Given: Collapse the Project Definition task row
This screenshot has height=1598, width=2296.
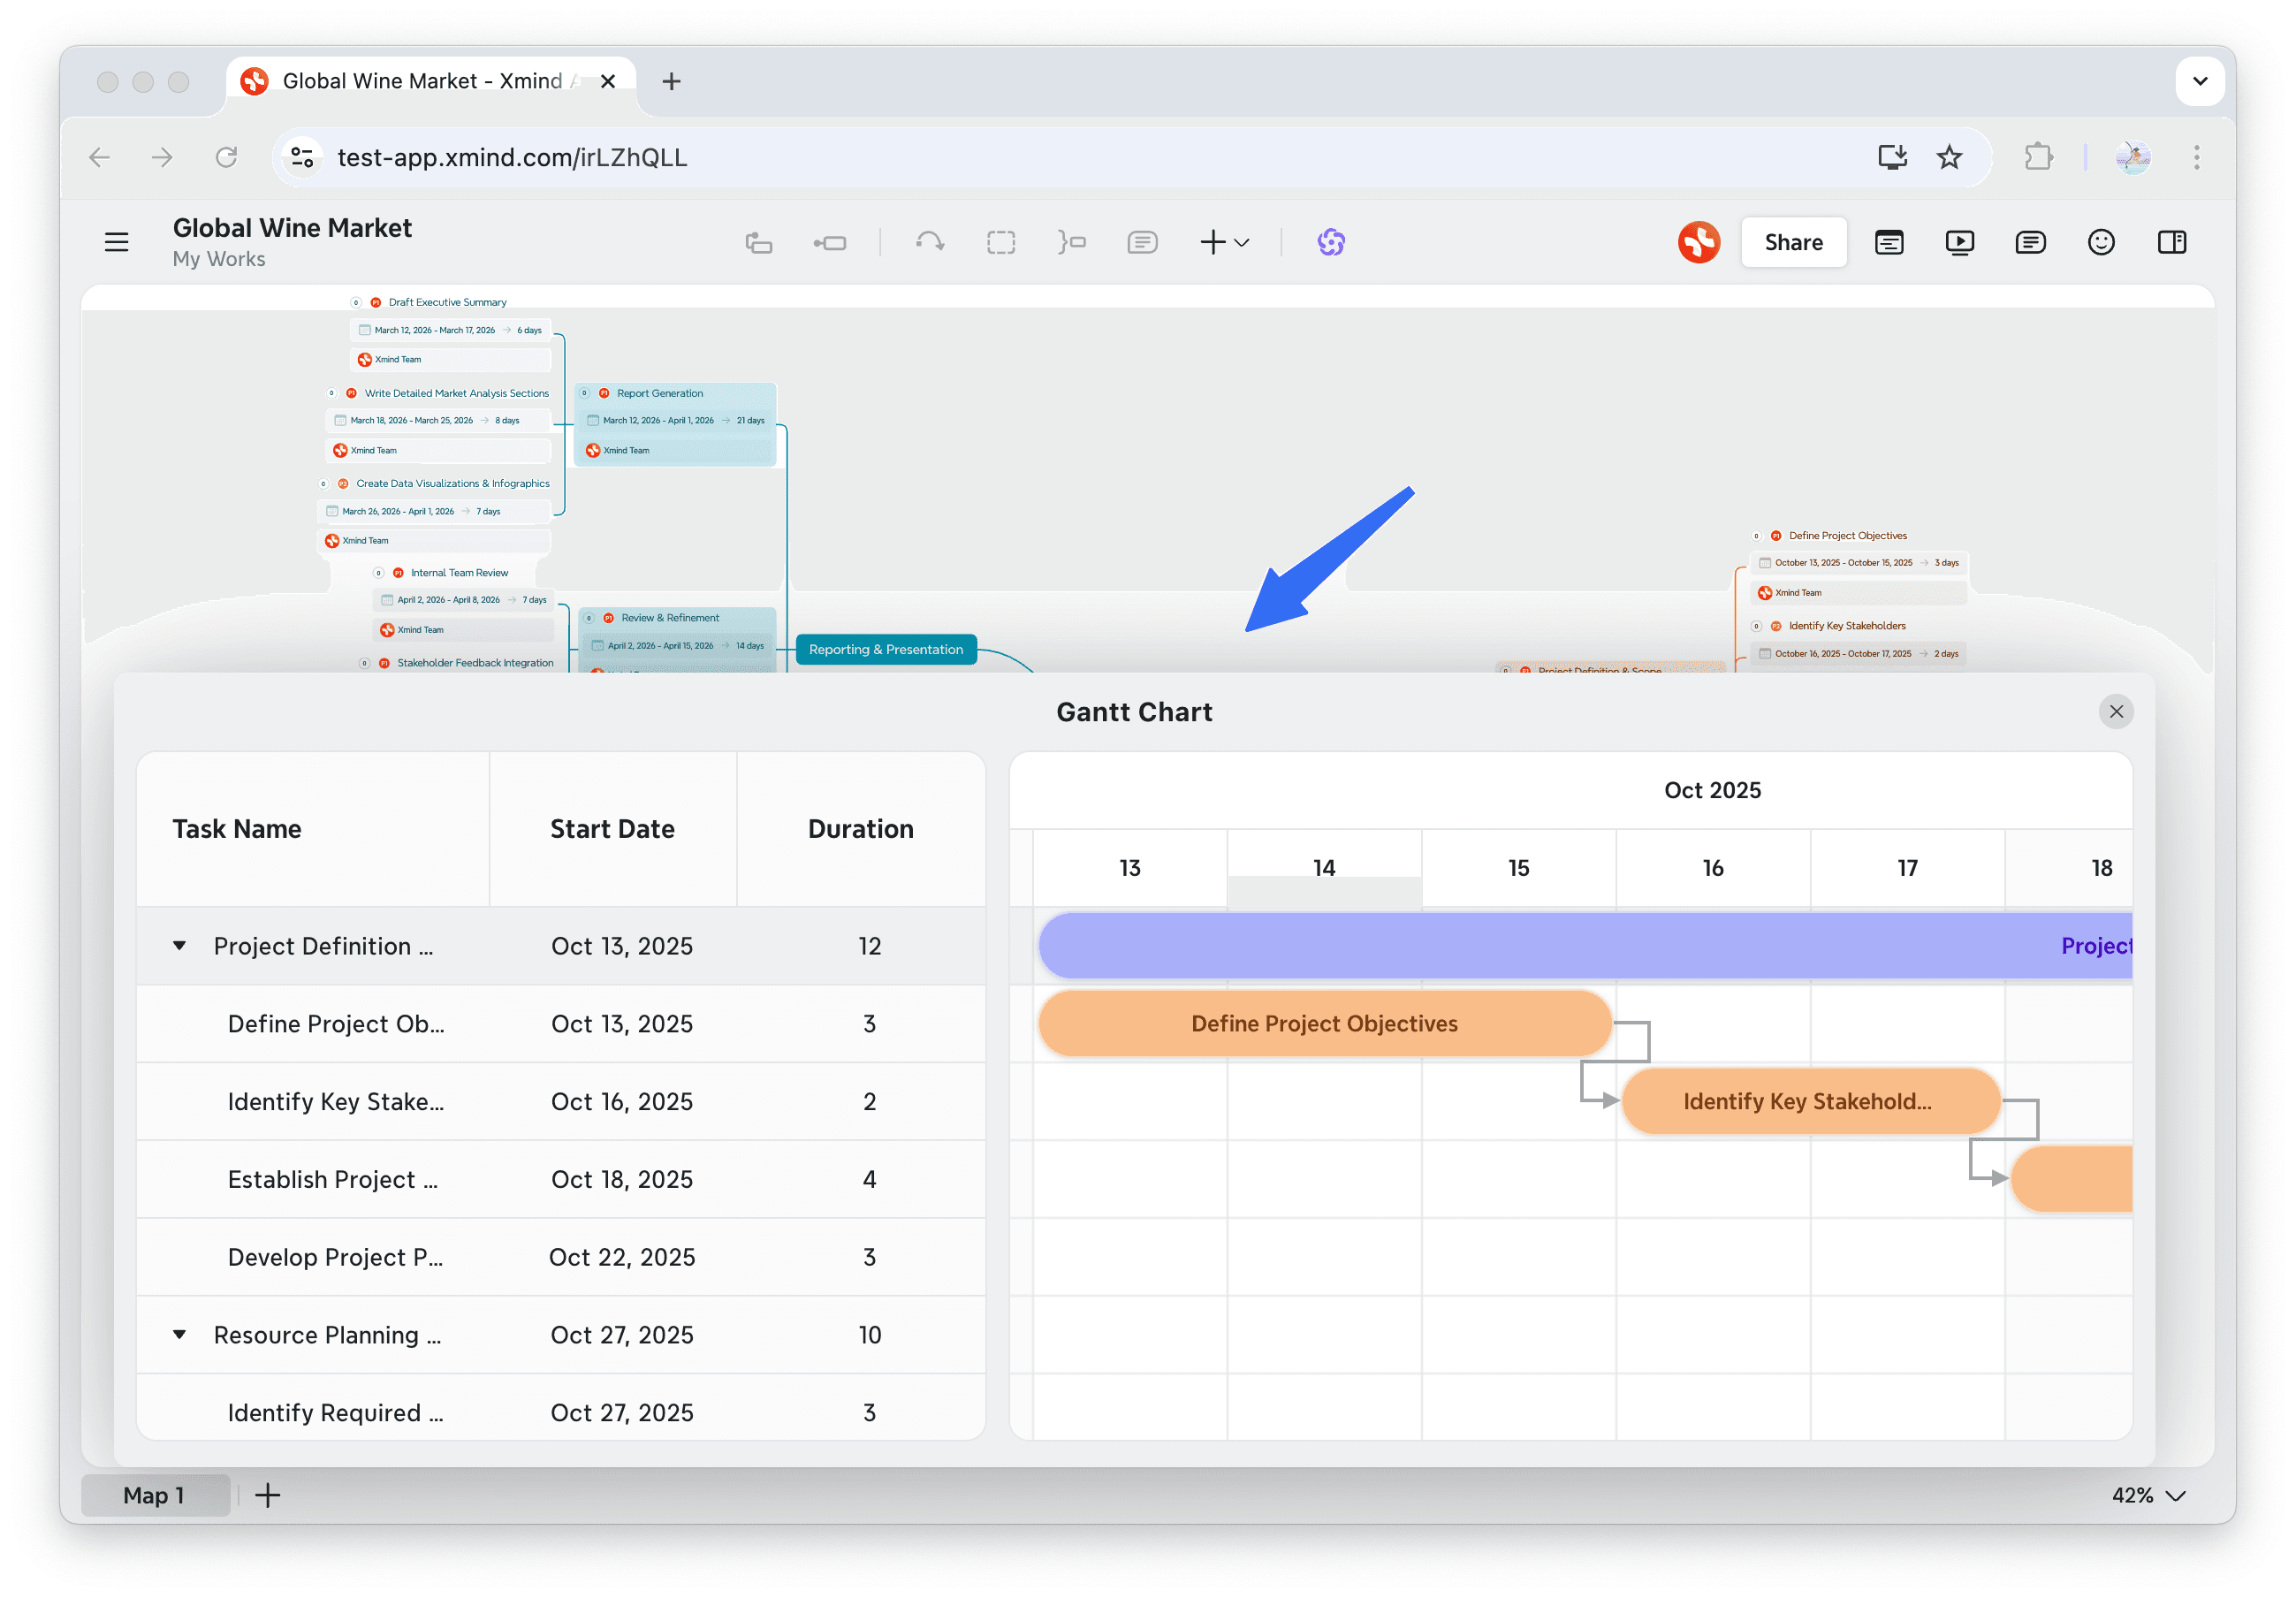Looking at the screenshot, I should (x=180, y=946).
